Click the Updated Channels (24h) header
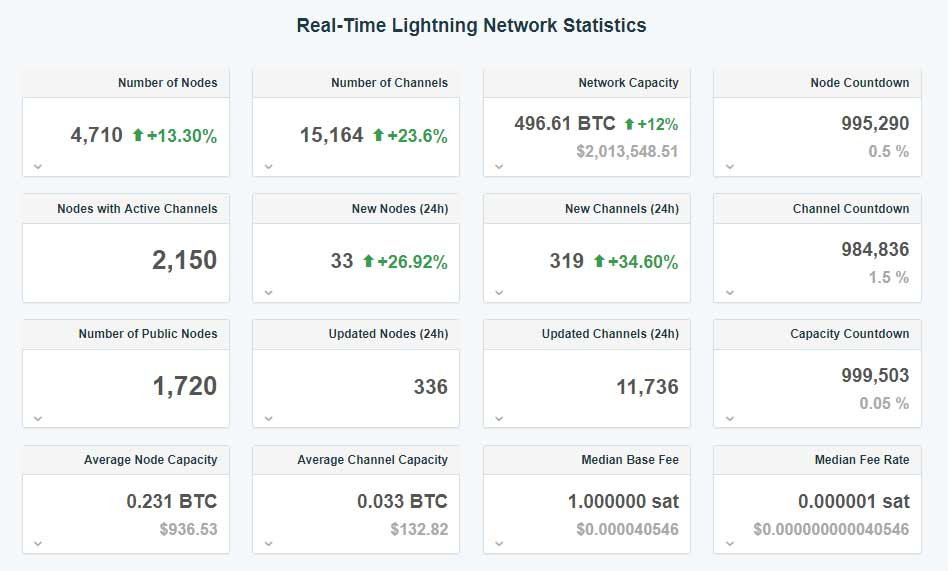 (x=609, y=334)
